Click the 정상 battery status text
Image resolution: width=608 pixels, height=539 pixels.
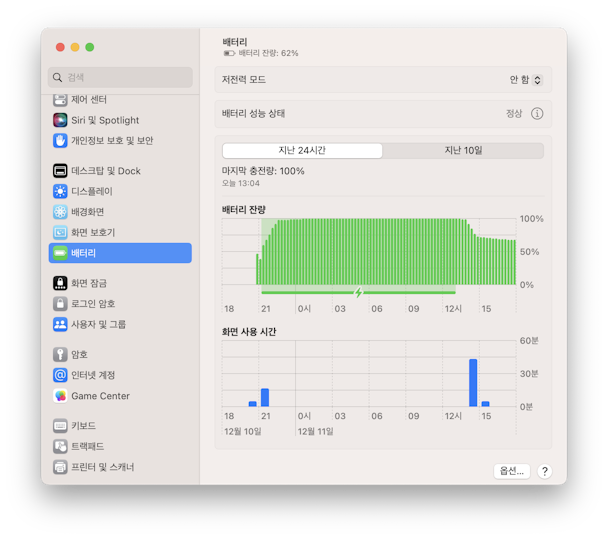[514, 114]
